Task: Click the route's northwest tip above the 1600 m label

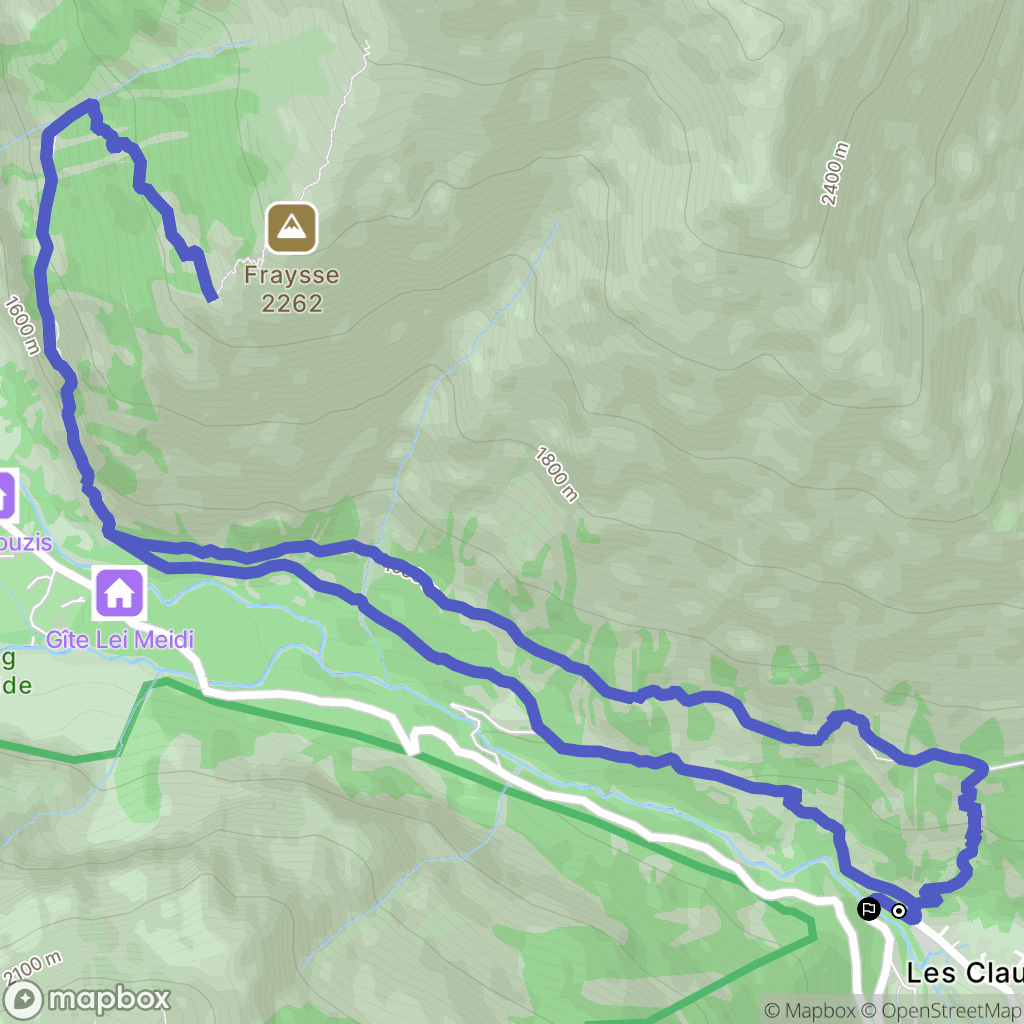Action: (91, 104)
